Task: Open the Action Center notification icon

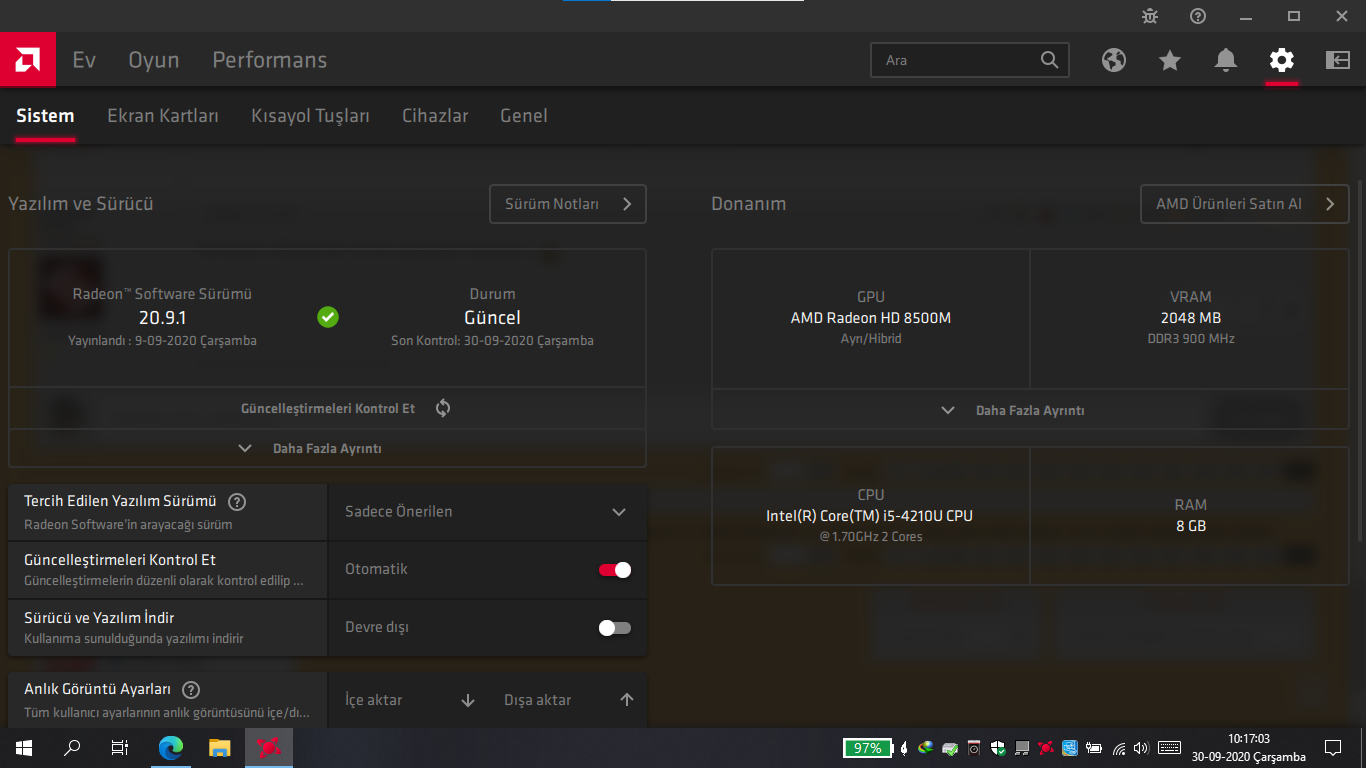Action: coord(1333,748)
